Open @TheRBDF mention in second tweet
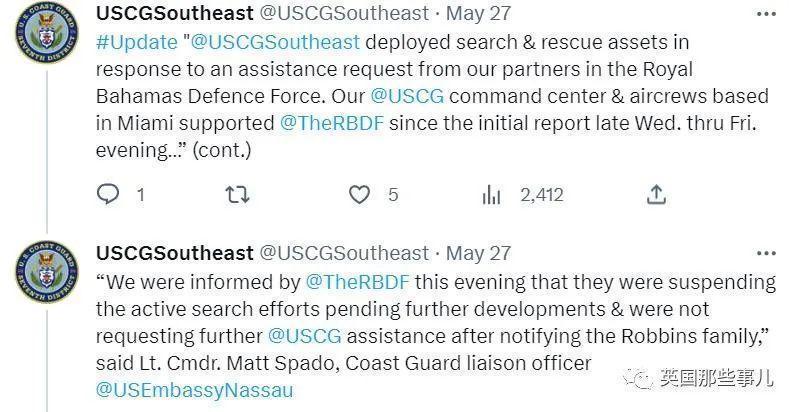Screen dimensions: 799x412 (x=357, y=282)
